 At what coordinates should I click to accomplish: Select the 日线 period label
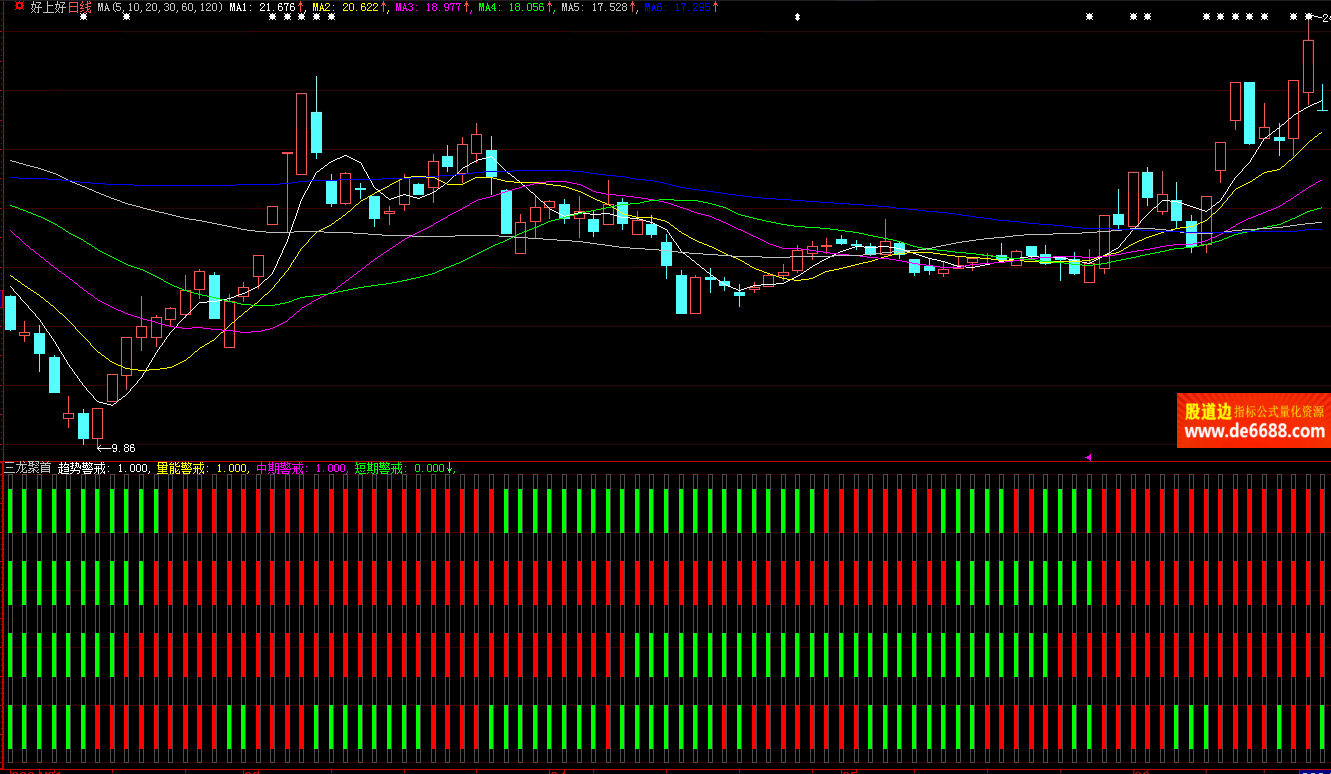(x=79, y=7)
